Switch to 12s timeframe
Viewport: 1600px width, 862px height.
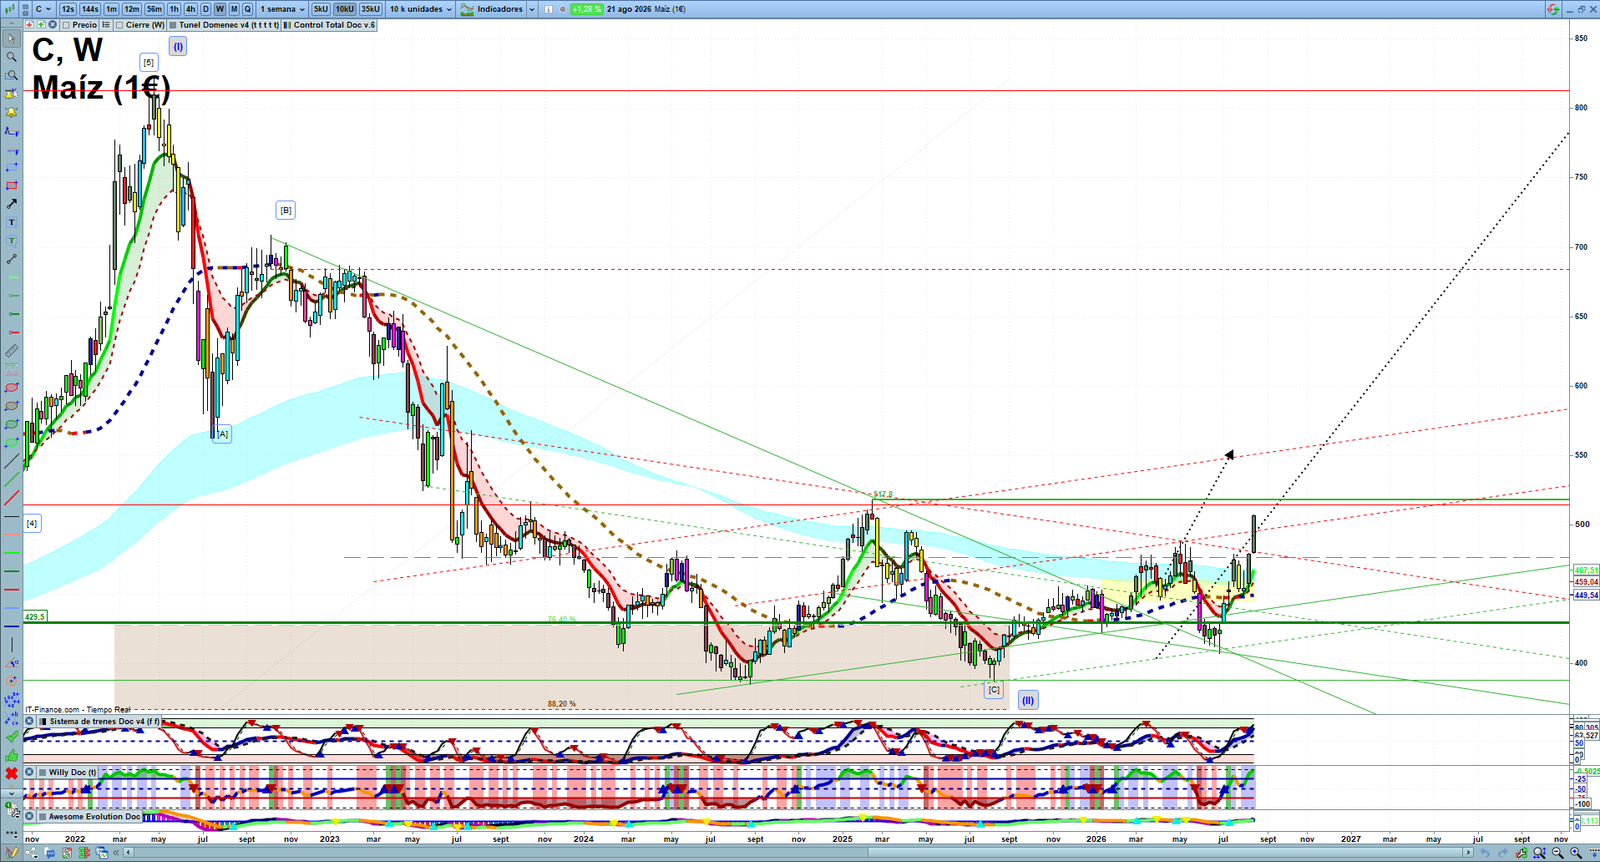[x=68, y=9]
